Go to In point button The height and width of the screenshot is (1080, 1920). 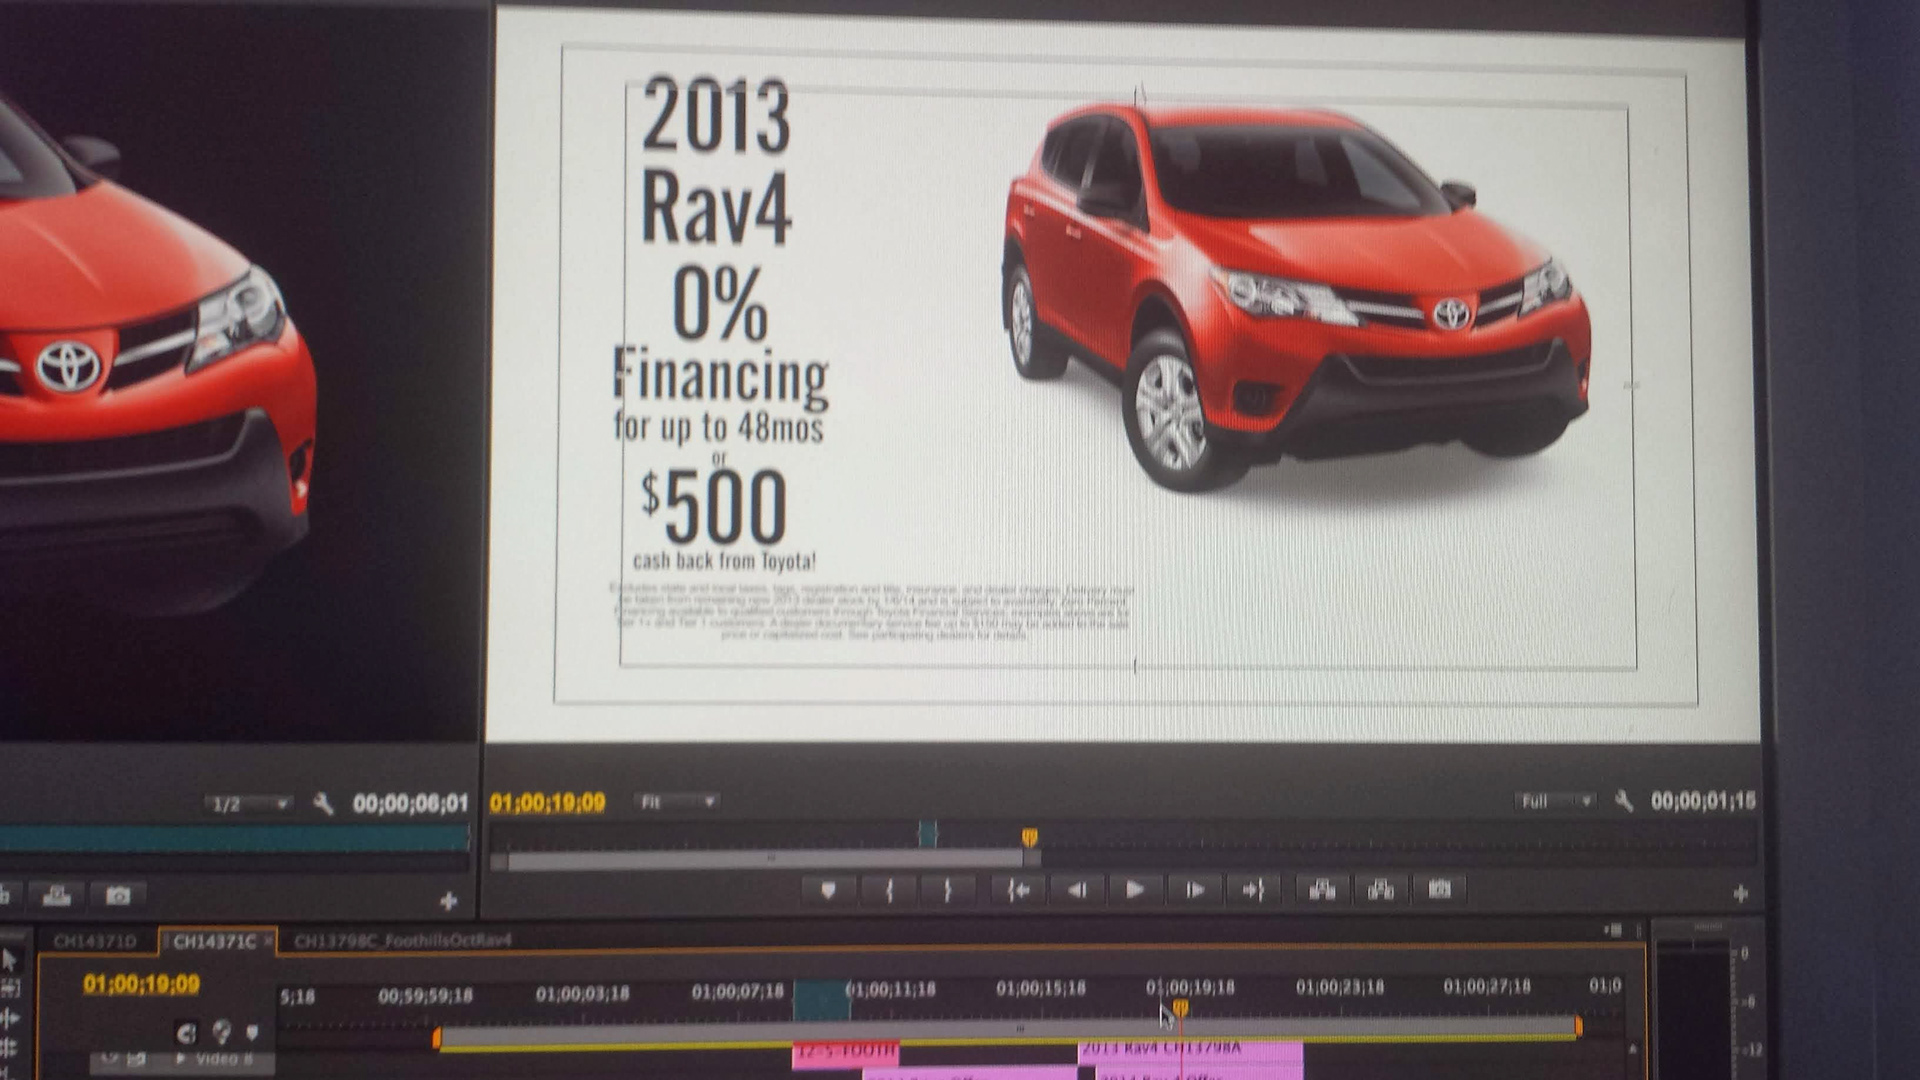point(1019,890)
